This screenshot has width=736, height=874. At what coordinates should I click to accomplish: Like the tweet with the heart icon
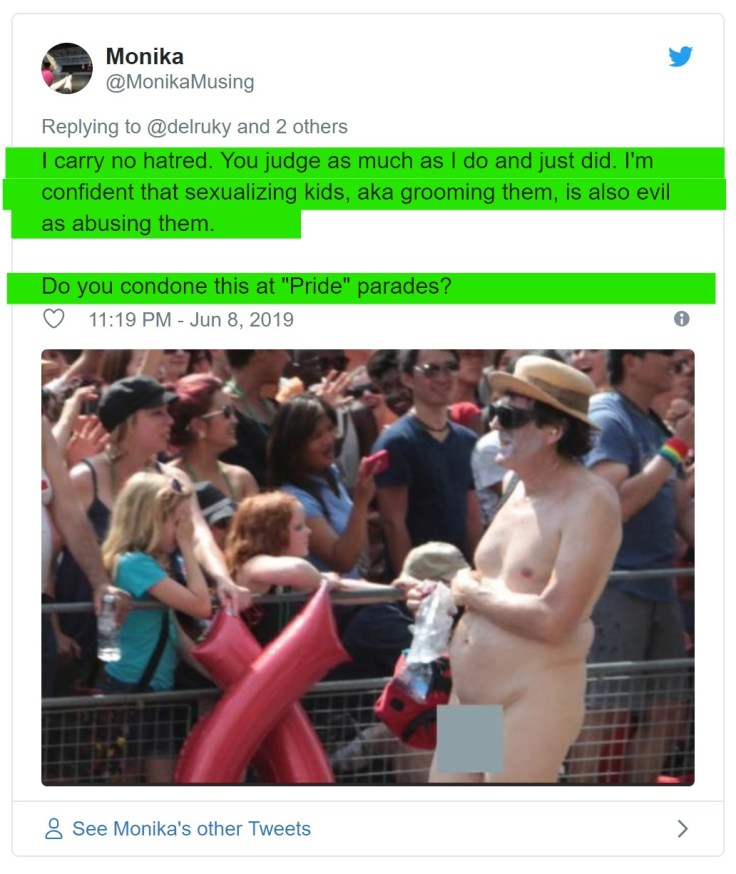54,319
